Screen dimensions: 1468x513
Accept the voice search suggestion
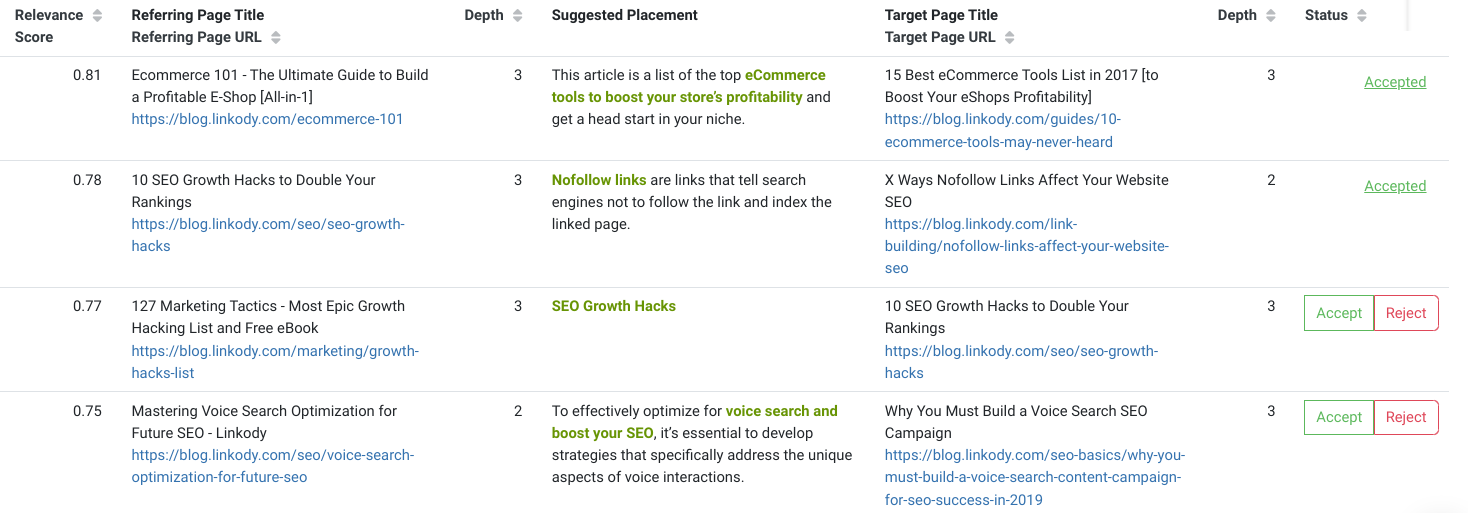click(x=1338, y=417)
